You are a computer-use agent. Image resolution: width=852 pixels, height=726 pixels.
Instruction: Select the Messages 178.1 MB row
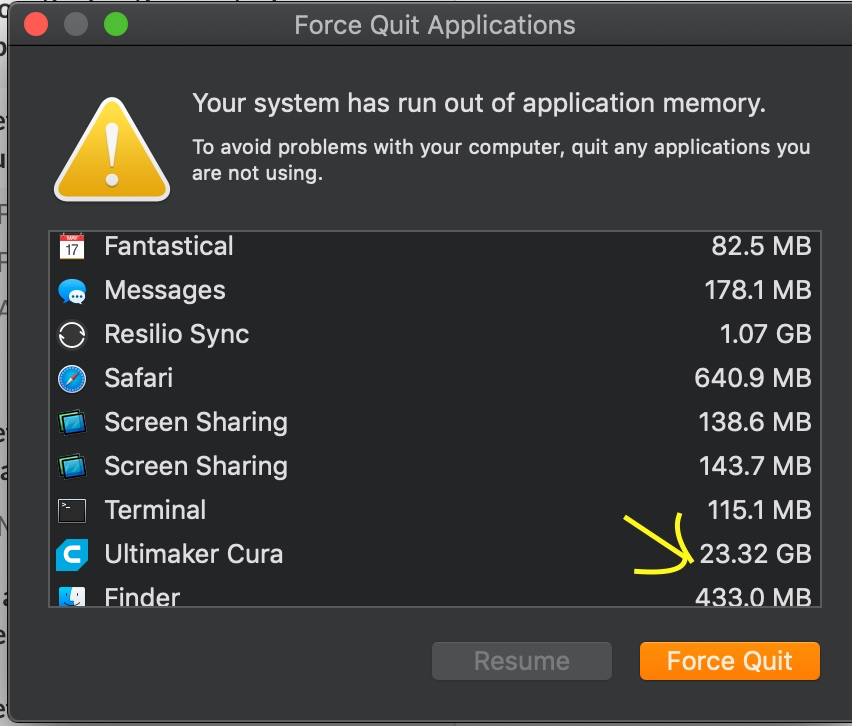click(435, 290)
